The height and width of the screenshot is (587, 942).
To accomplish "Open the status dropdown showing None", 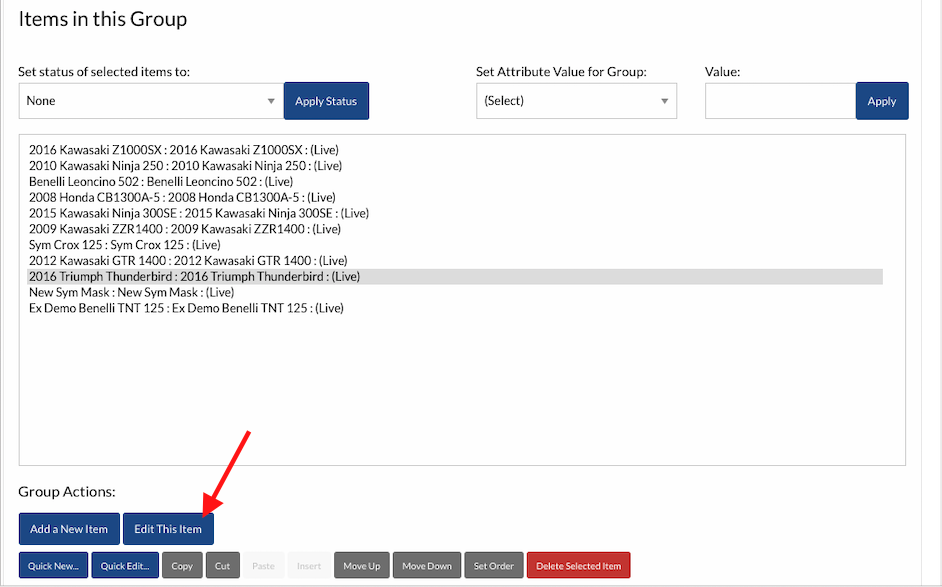I will click(150, 101).
